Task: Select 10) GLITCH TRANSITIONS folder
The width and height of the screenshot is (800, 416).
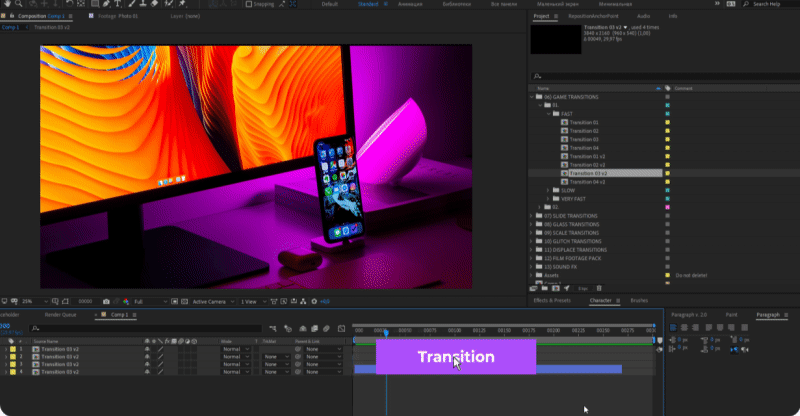Action: (573, 241)
